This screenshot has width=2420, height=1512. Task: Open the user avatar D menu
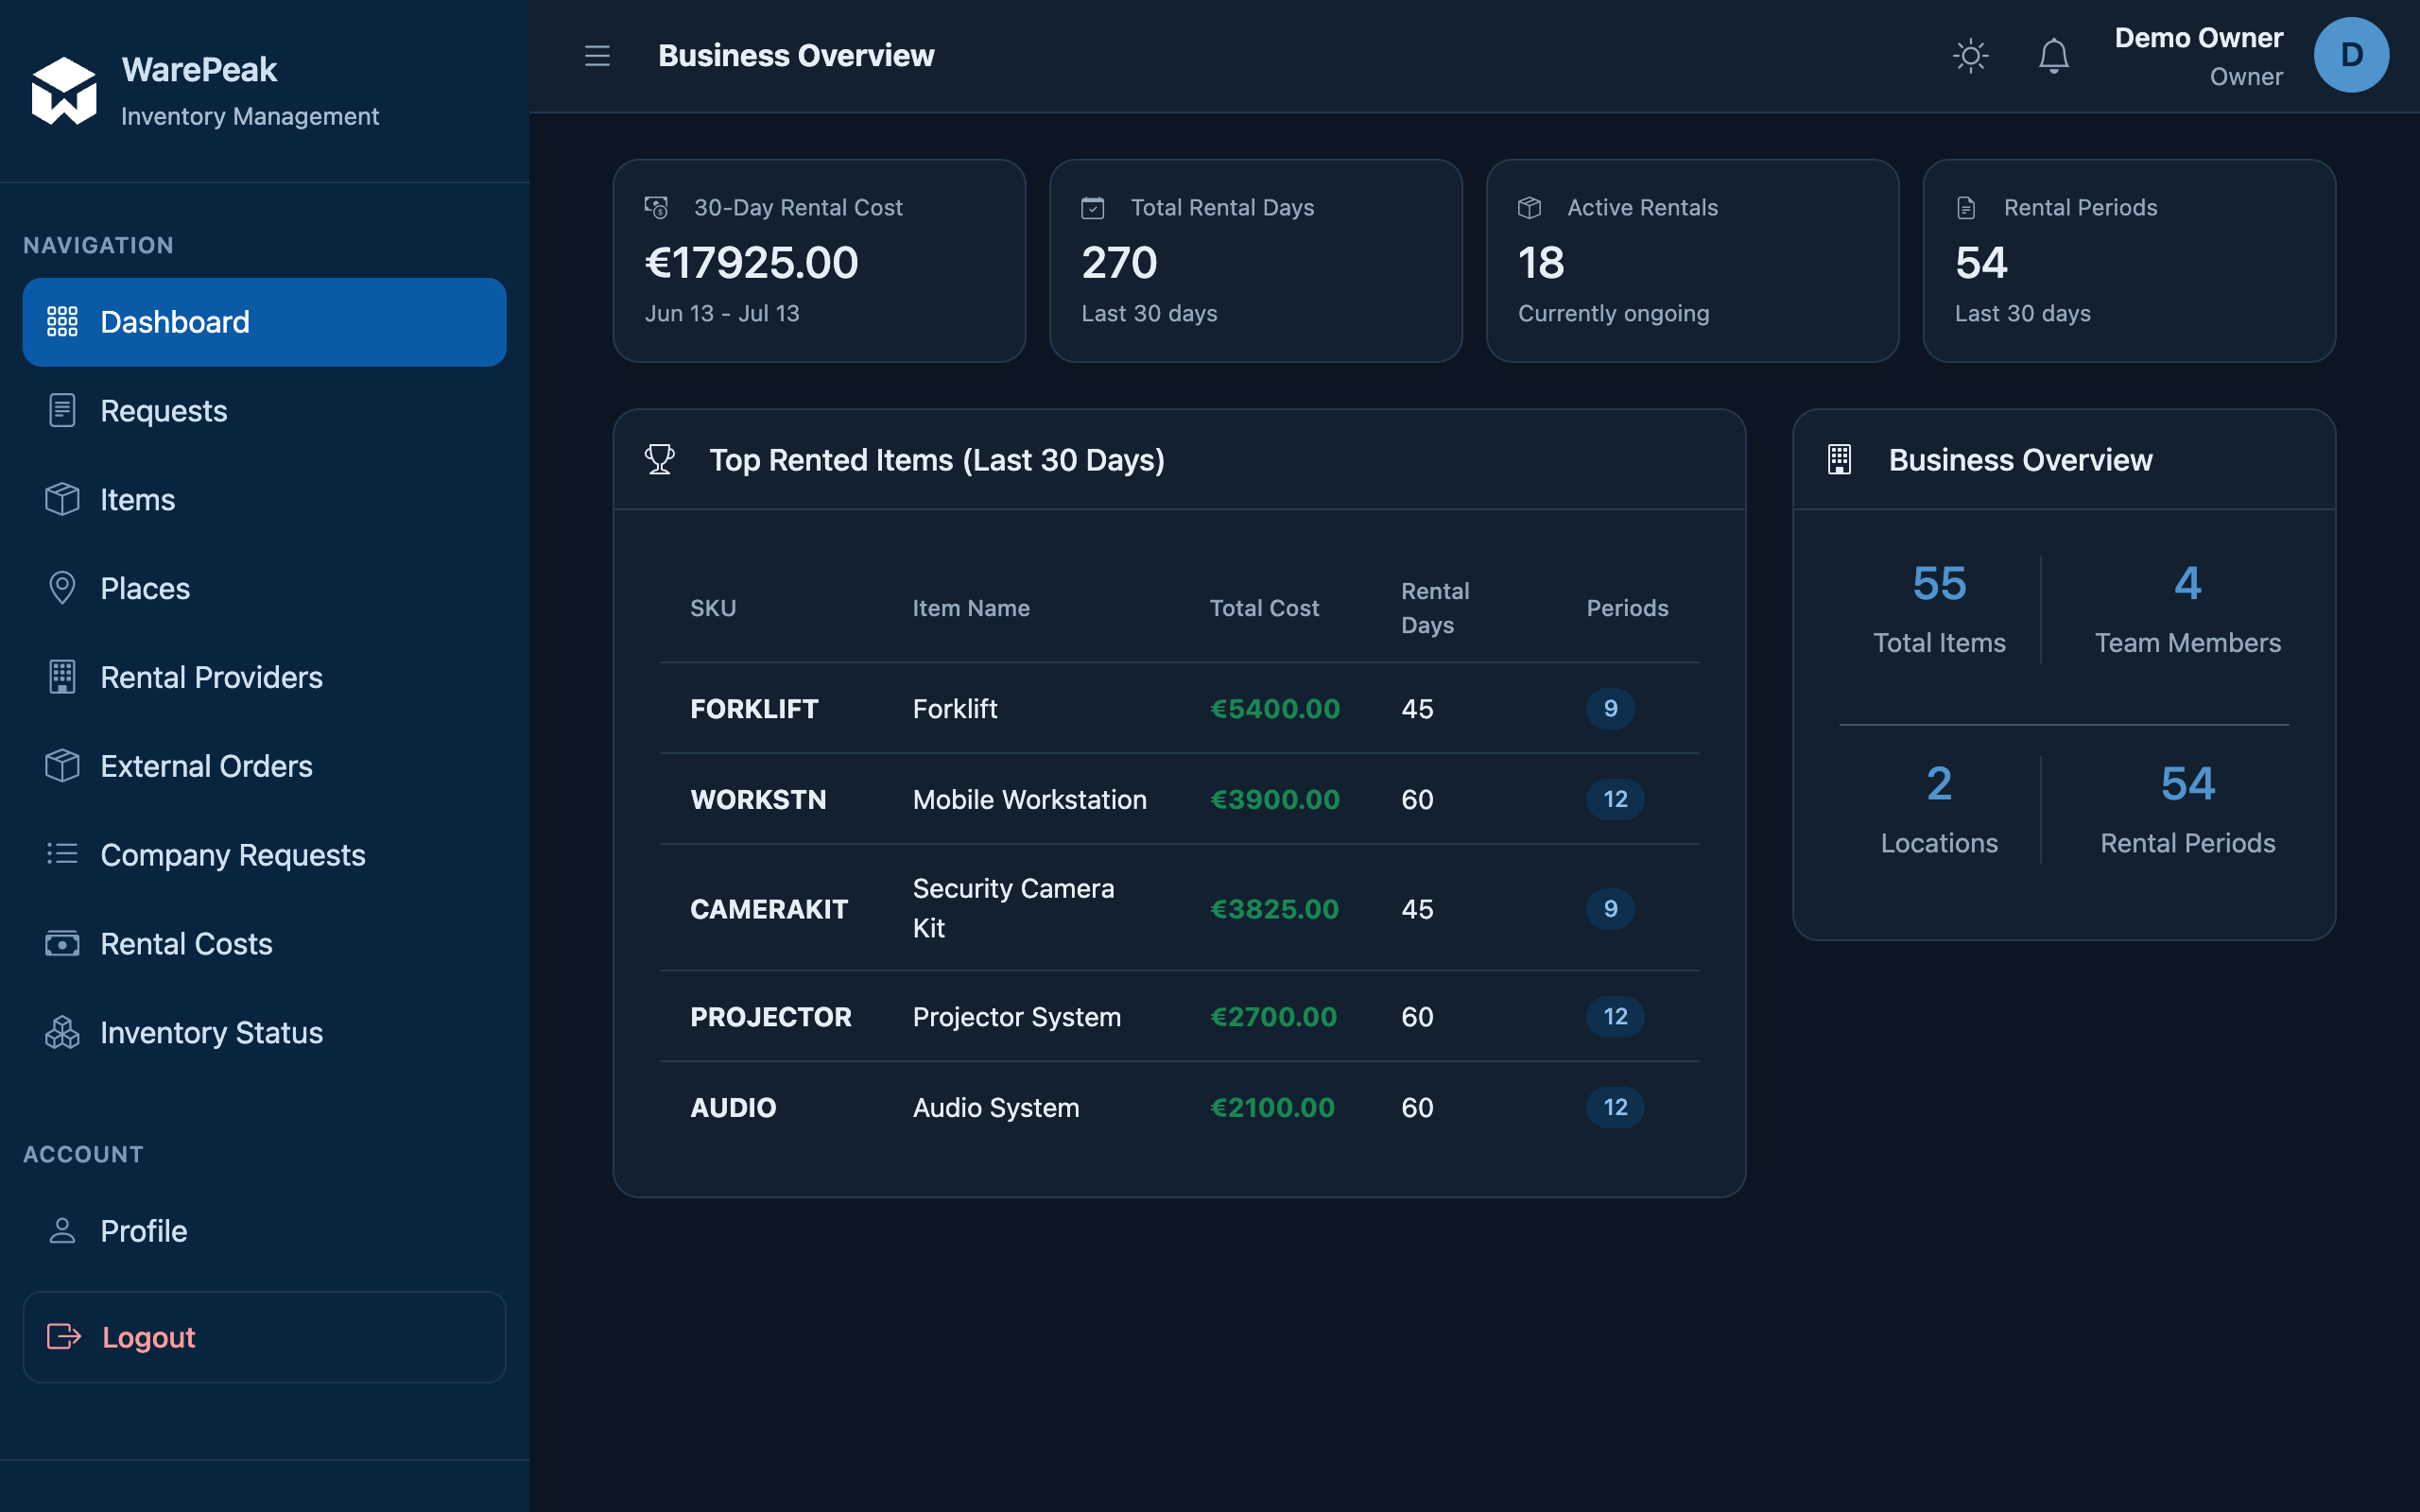click(x=2351, y=55)
